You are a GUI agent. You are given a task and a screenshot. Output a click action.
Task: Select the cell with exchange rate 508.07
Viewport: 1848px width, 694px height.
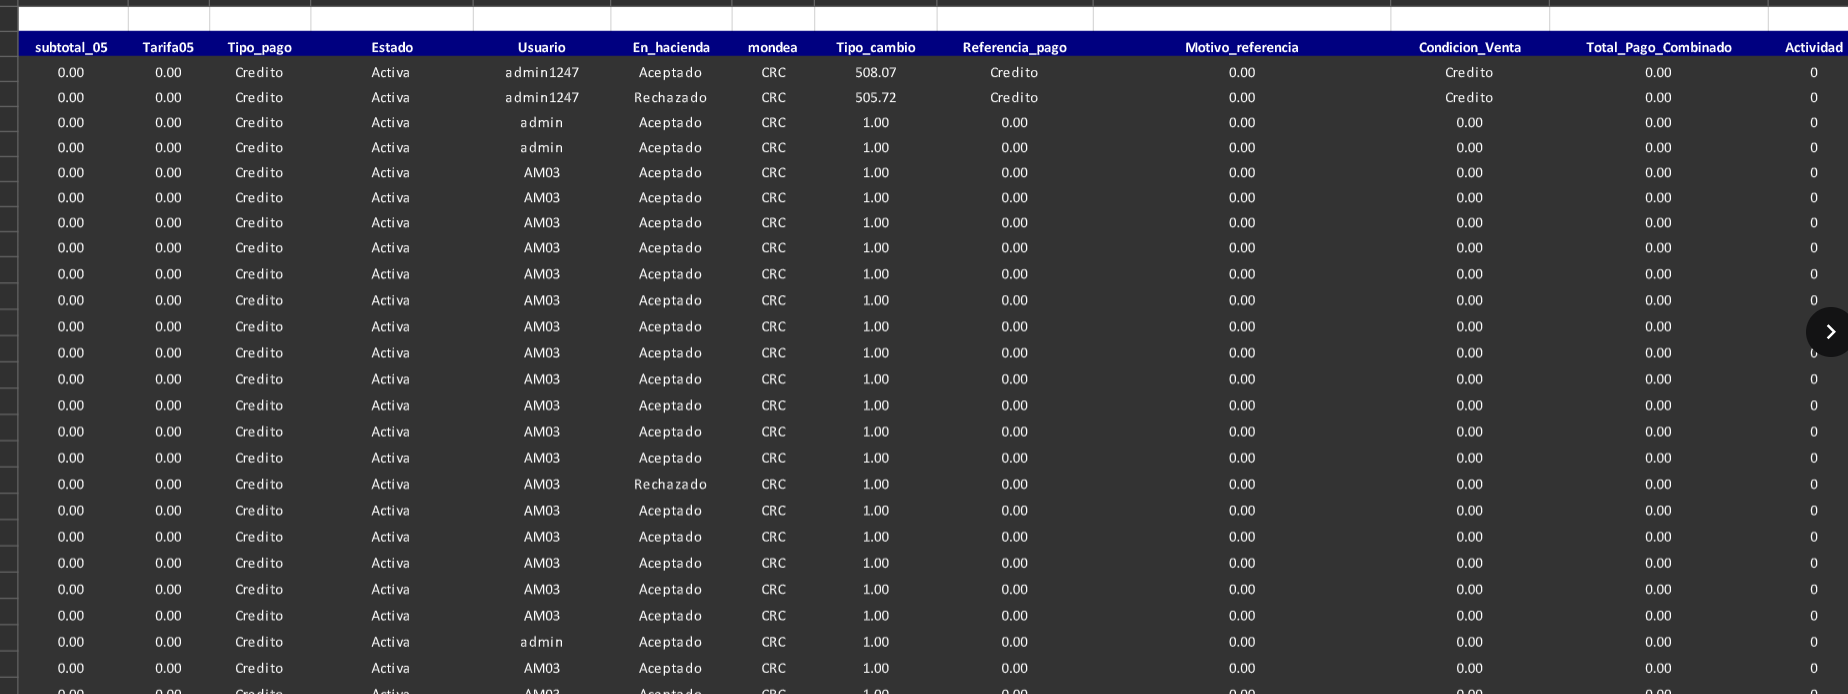[875, 72]
